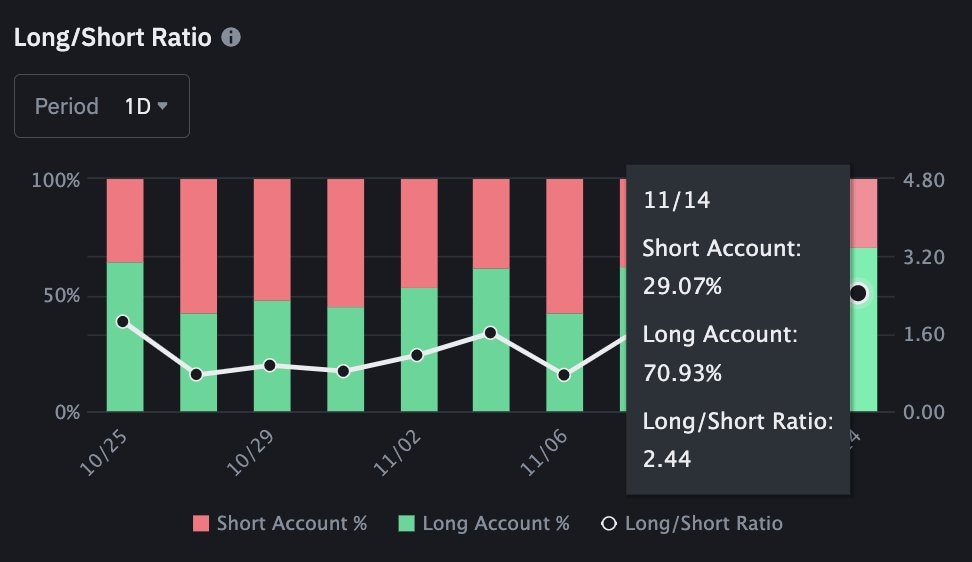Click the highlighted 11/14 ratio data point
Viewport: 972px width, 562px height.
point(858,293)
